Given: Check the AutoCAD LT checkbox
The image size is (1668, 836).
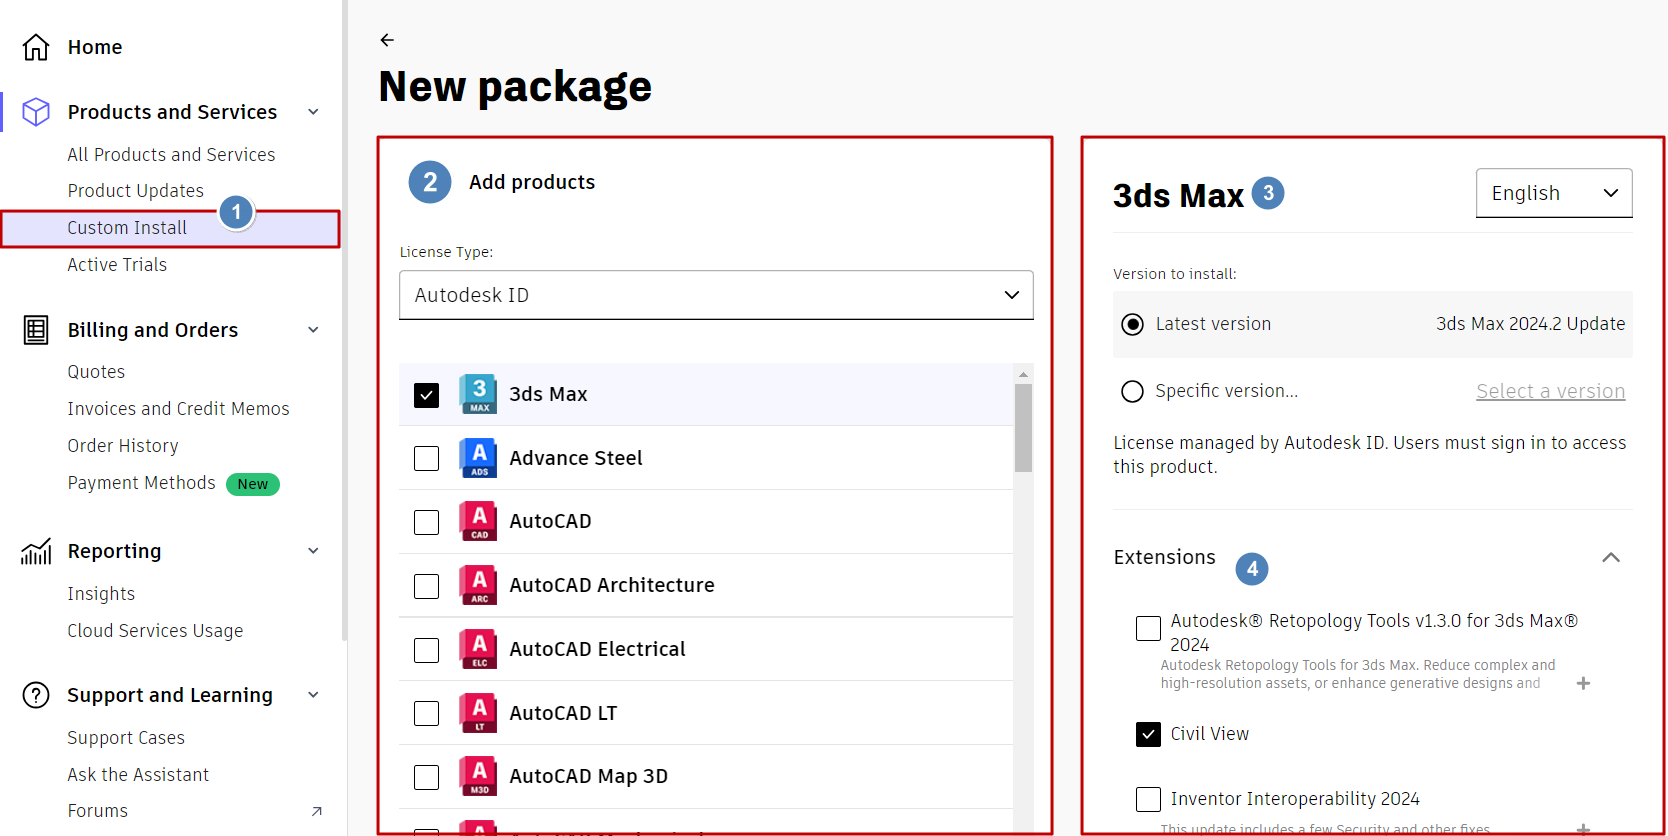Looking at the screenshot, I should [427, 713].
